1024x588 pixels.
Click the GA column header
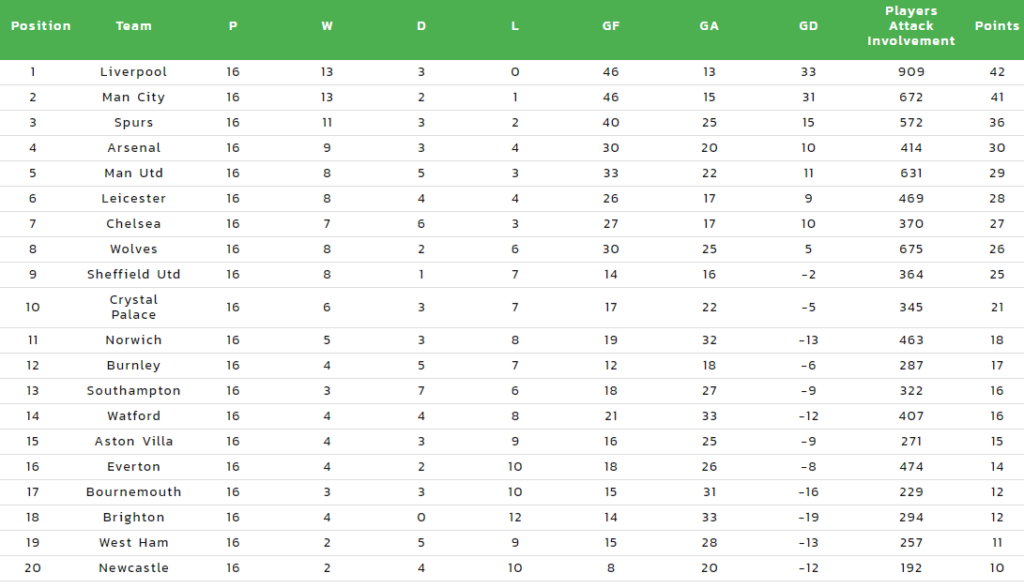tap(709, 26)
